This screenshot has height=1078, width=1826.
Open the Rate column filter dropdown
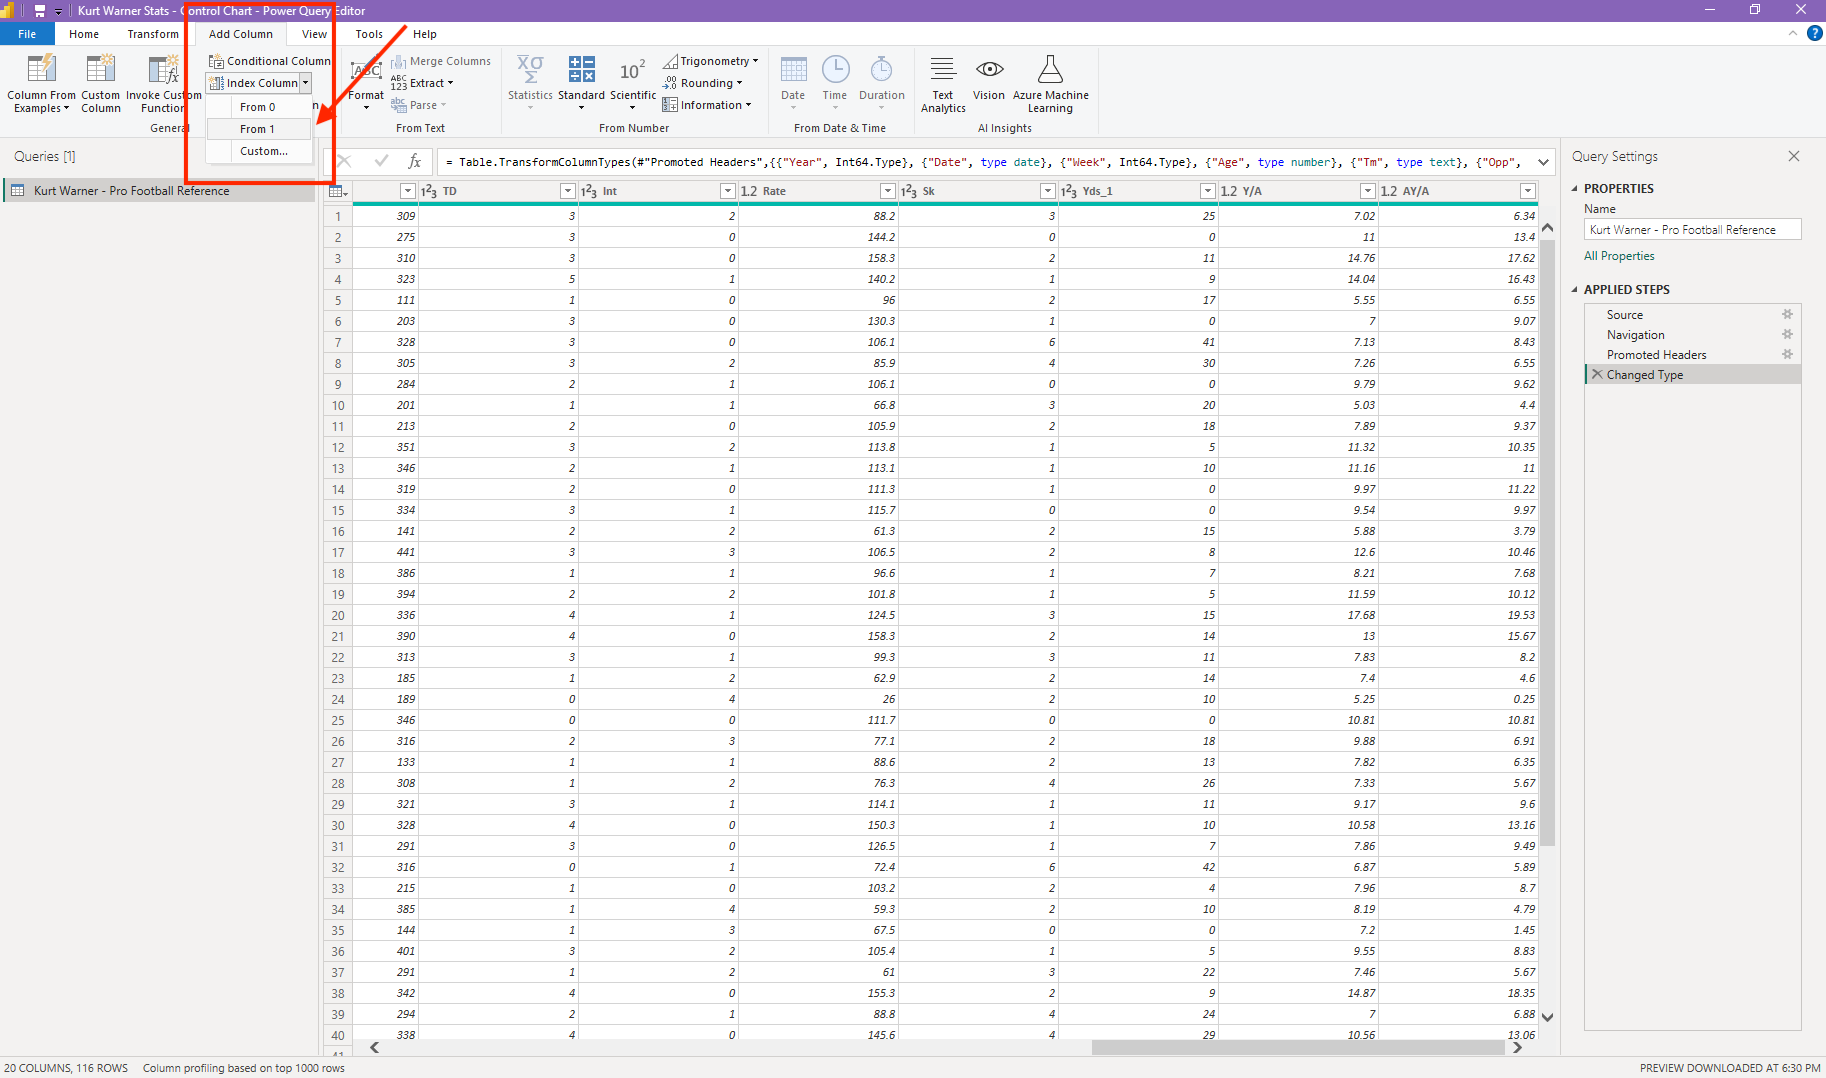click(888, 191)
